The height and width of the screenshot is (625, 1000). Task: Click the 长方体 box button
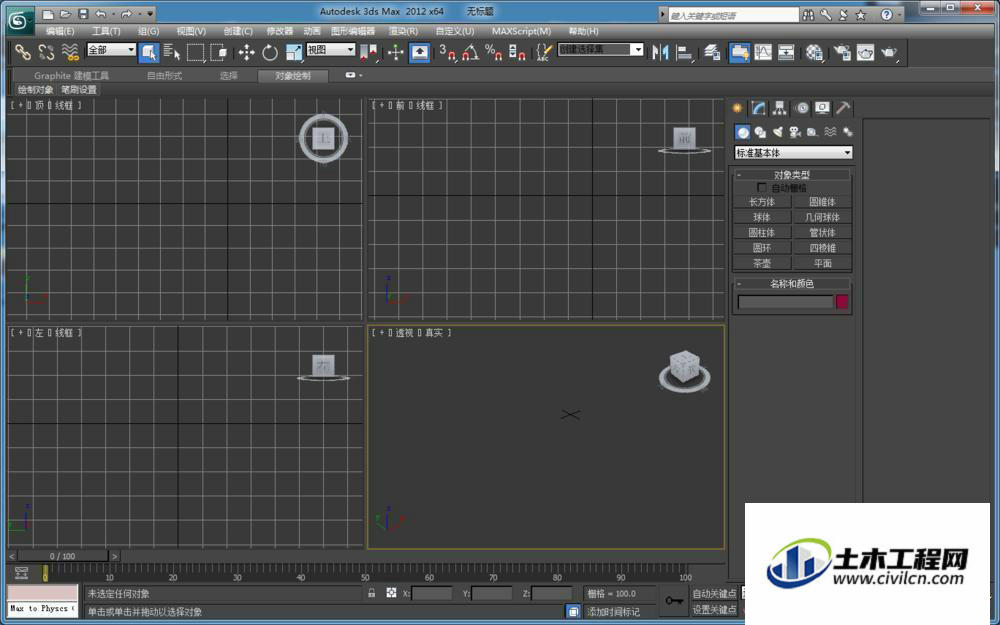pyautogui.click(x=762, y=202)
